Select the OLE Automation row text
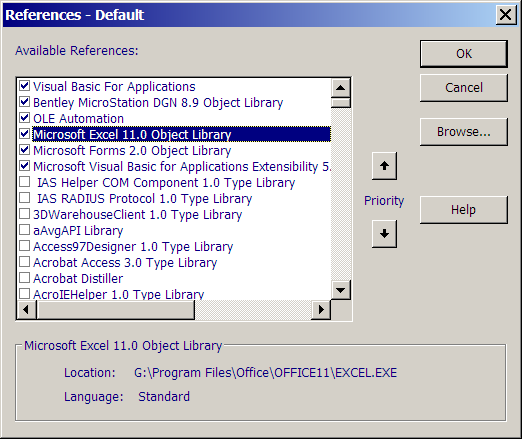The width and height of the screenshot is (522, 439). 78,119
